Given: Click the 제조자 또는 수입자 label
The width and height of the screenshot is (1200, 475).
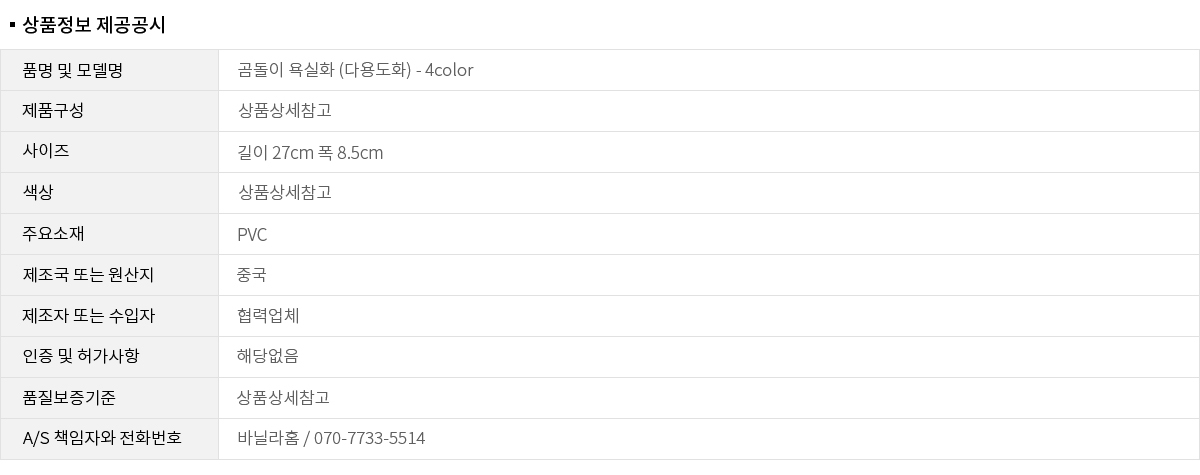Looking at the screenshot, I should (x=88, y=316).
